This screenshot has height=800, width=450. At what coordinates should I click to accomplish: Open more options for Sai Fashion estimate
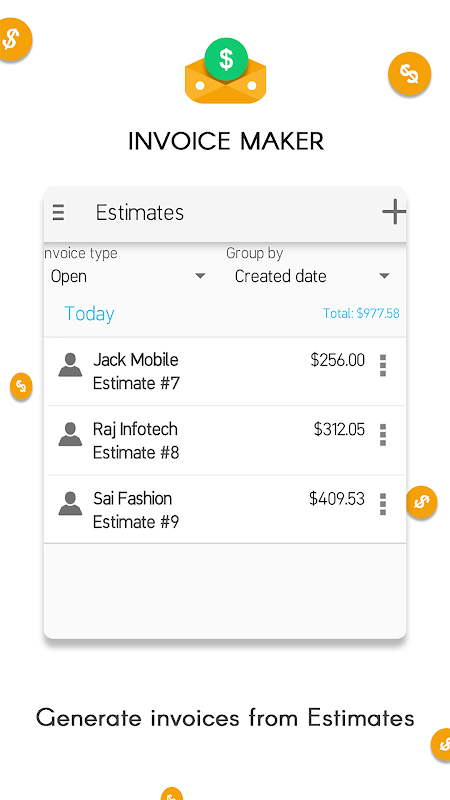pos(383,504)
